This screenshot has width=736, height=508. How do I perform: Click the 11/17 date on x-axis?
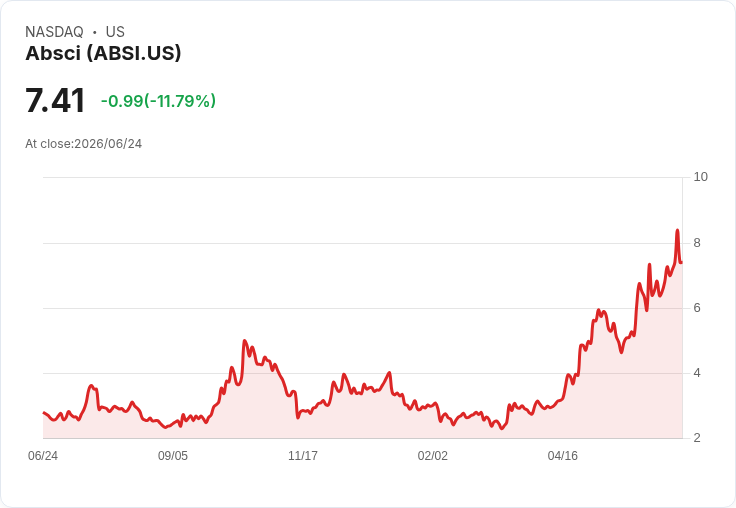pos(303,455)
